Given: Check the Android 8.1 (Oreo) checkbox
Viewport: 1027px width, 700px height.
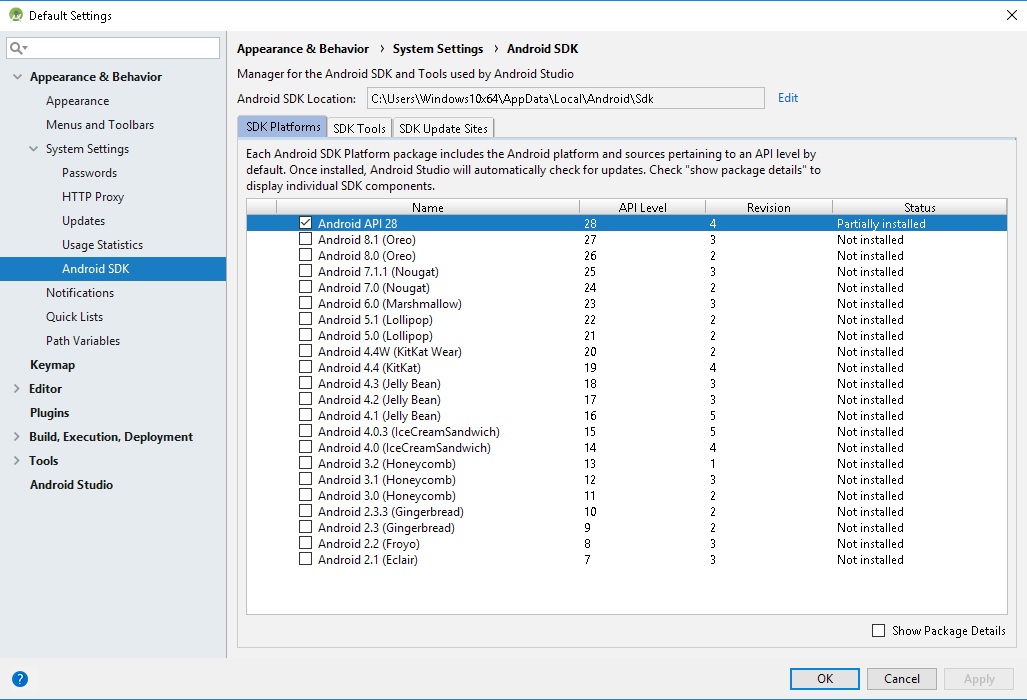Looking at the screenshot, I should (x=305, y=239).
